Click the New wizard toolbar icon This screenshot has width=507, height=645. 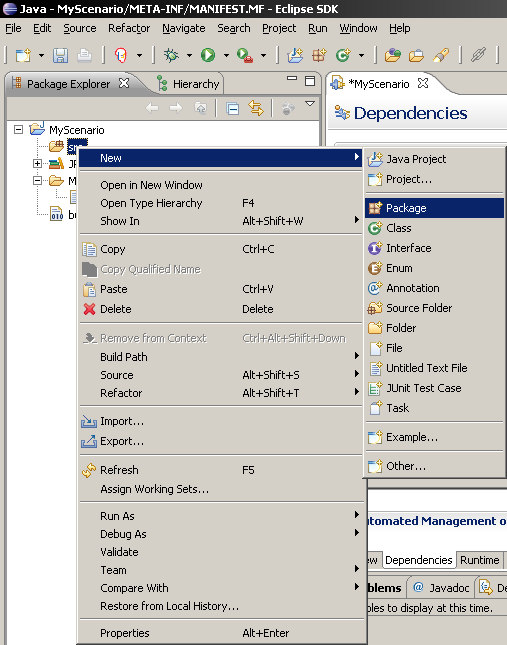(x=23, y=55)
